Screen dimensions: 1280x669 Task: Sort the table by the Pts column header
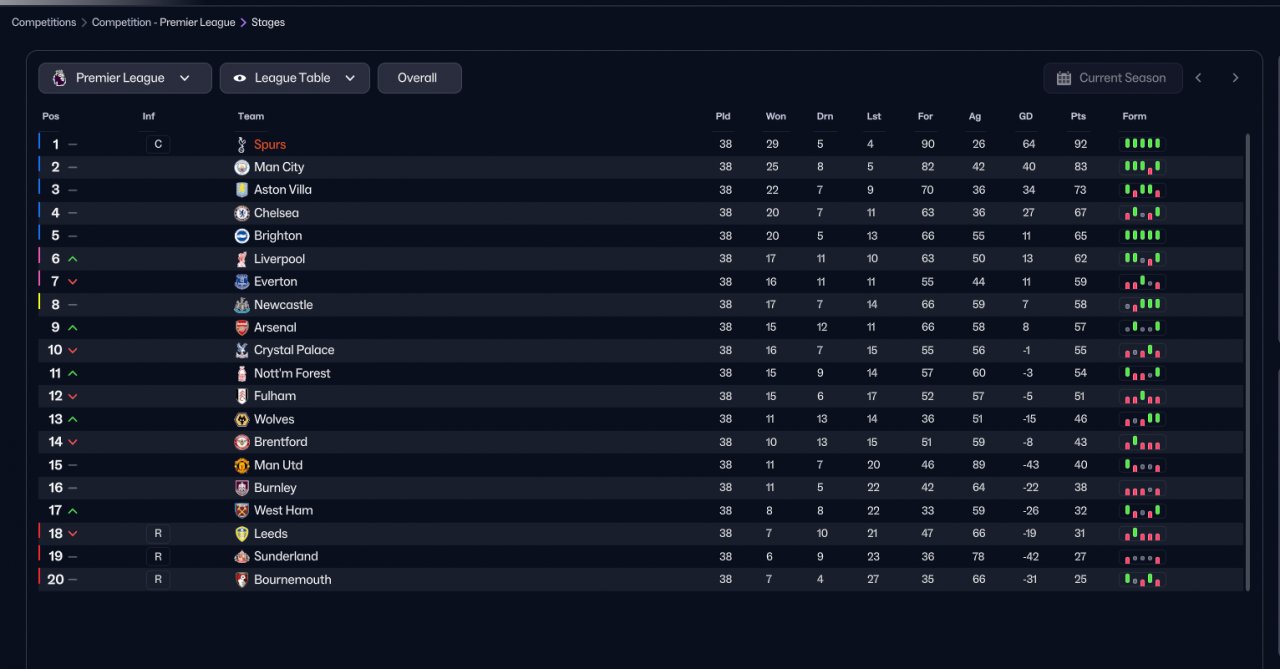(x=1078, y=117)
